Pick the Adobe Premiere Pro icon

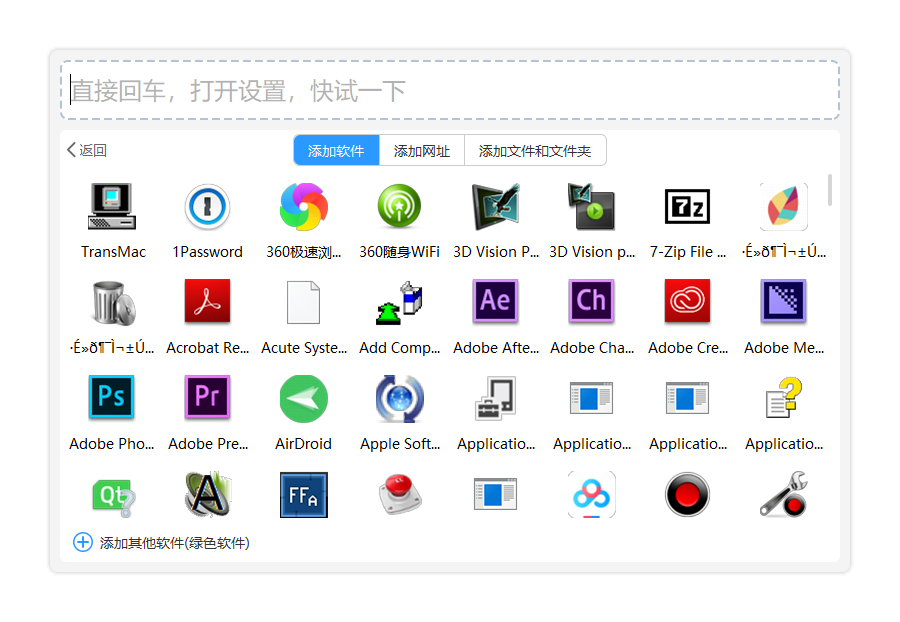point(207,397)
